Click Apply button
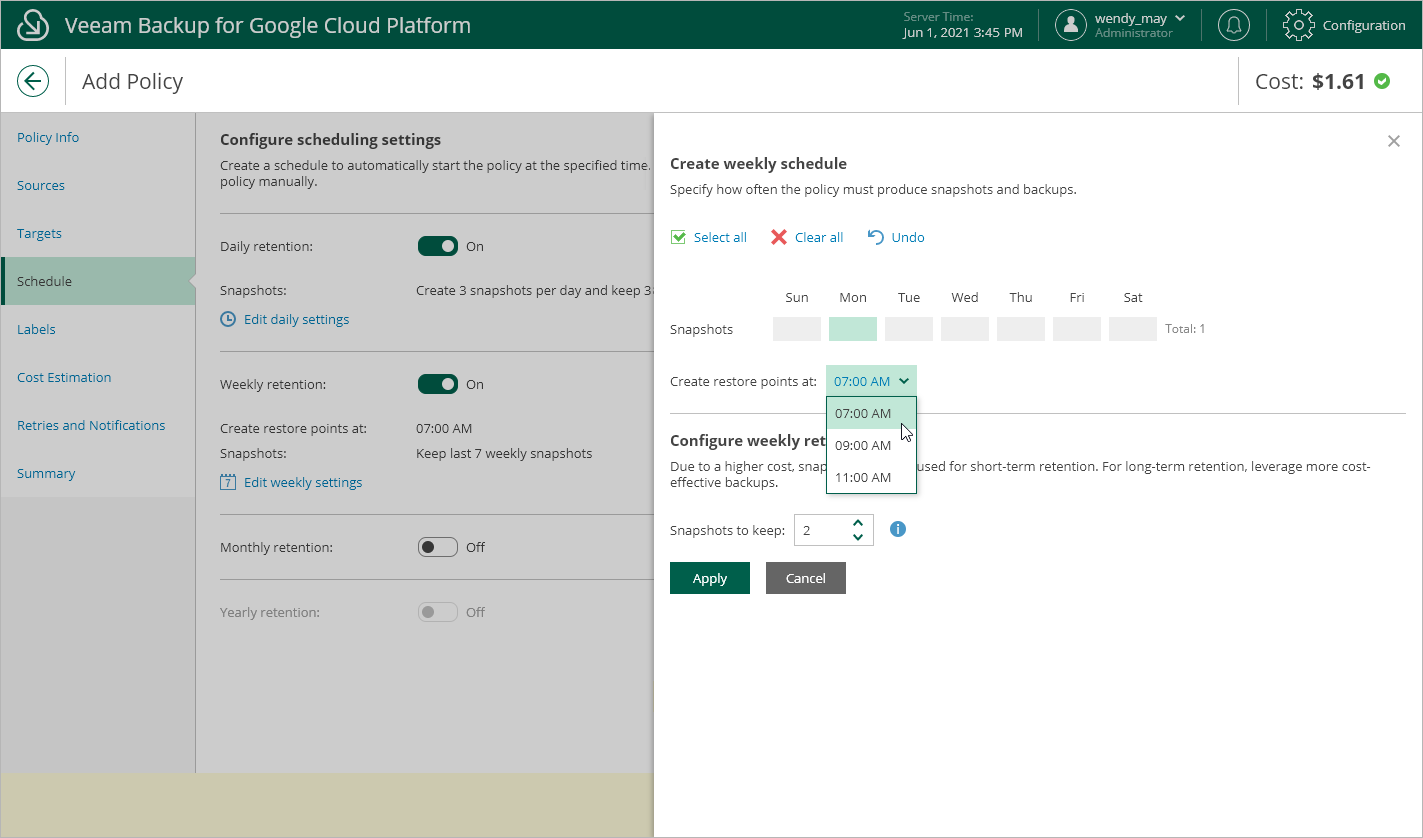 710,578
